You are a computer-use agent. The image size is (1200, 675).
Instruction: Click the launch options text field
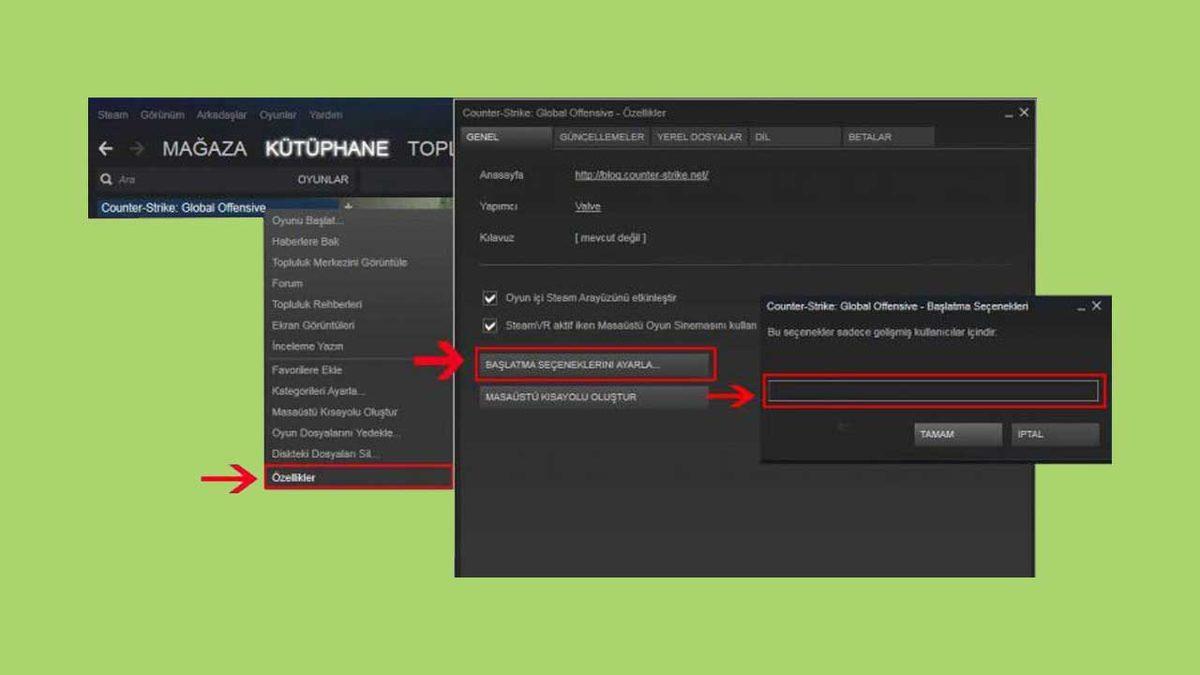pos(932,391)
